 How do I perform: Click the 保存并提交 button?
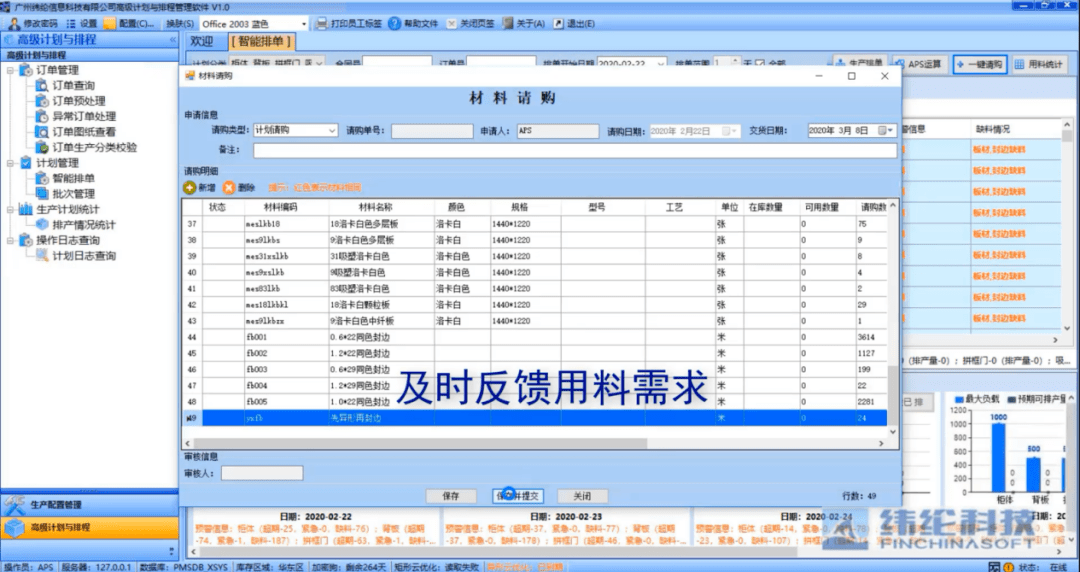pyautogui.click(x=518, y=496)
